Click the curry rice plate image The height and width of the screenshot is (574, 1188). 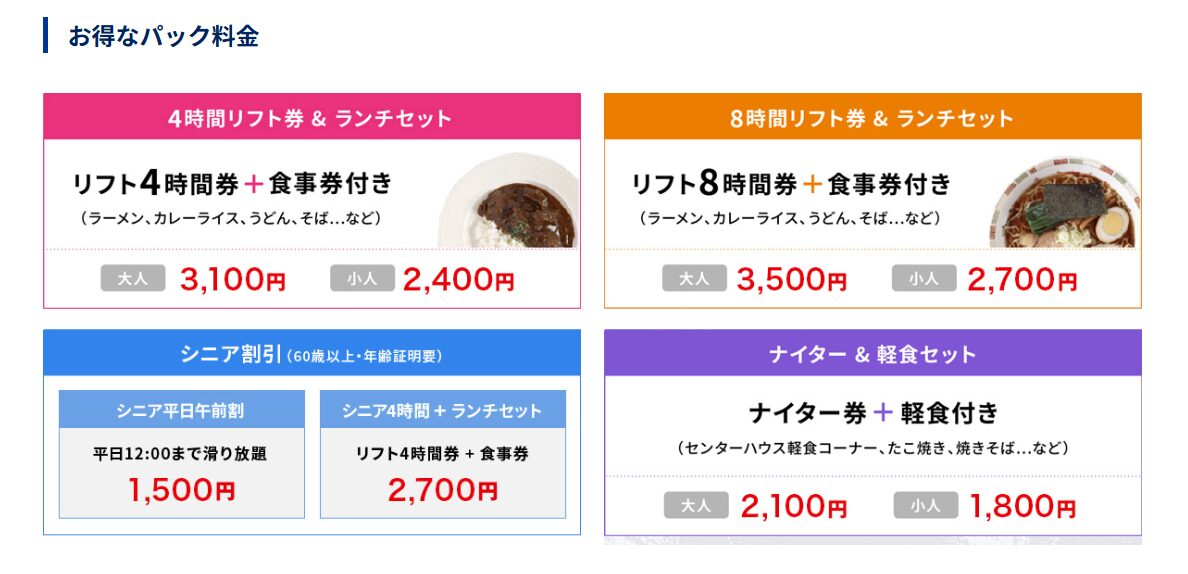(516, 203)
